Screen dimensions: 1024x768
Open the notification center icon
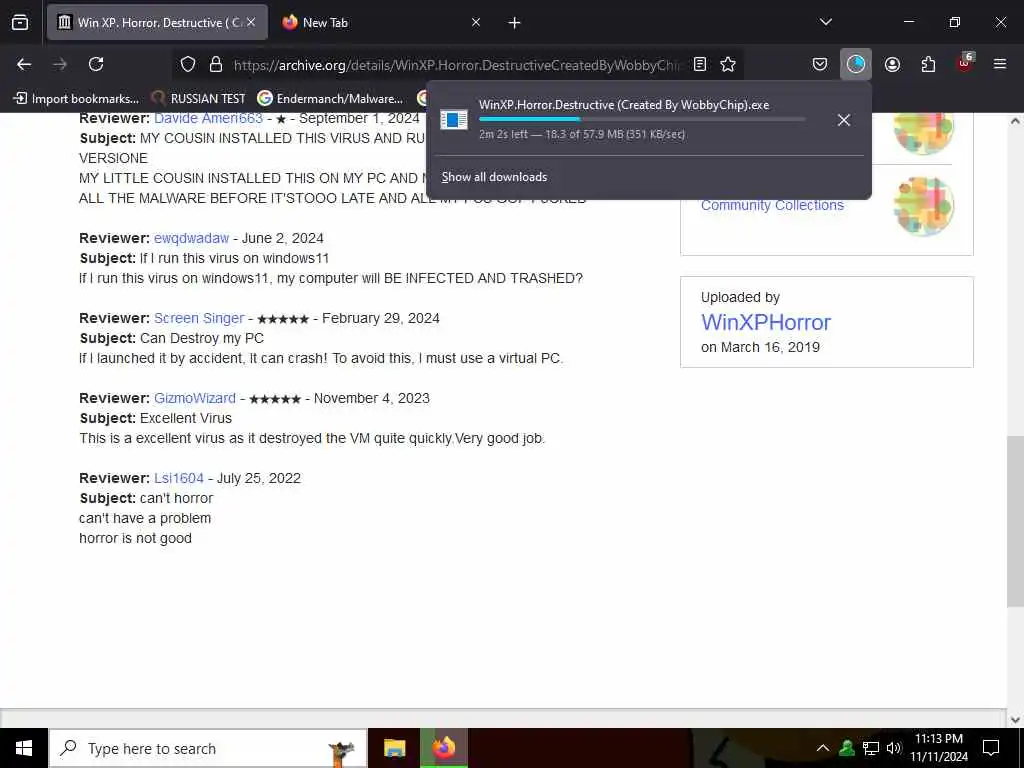click(991, 748)
